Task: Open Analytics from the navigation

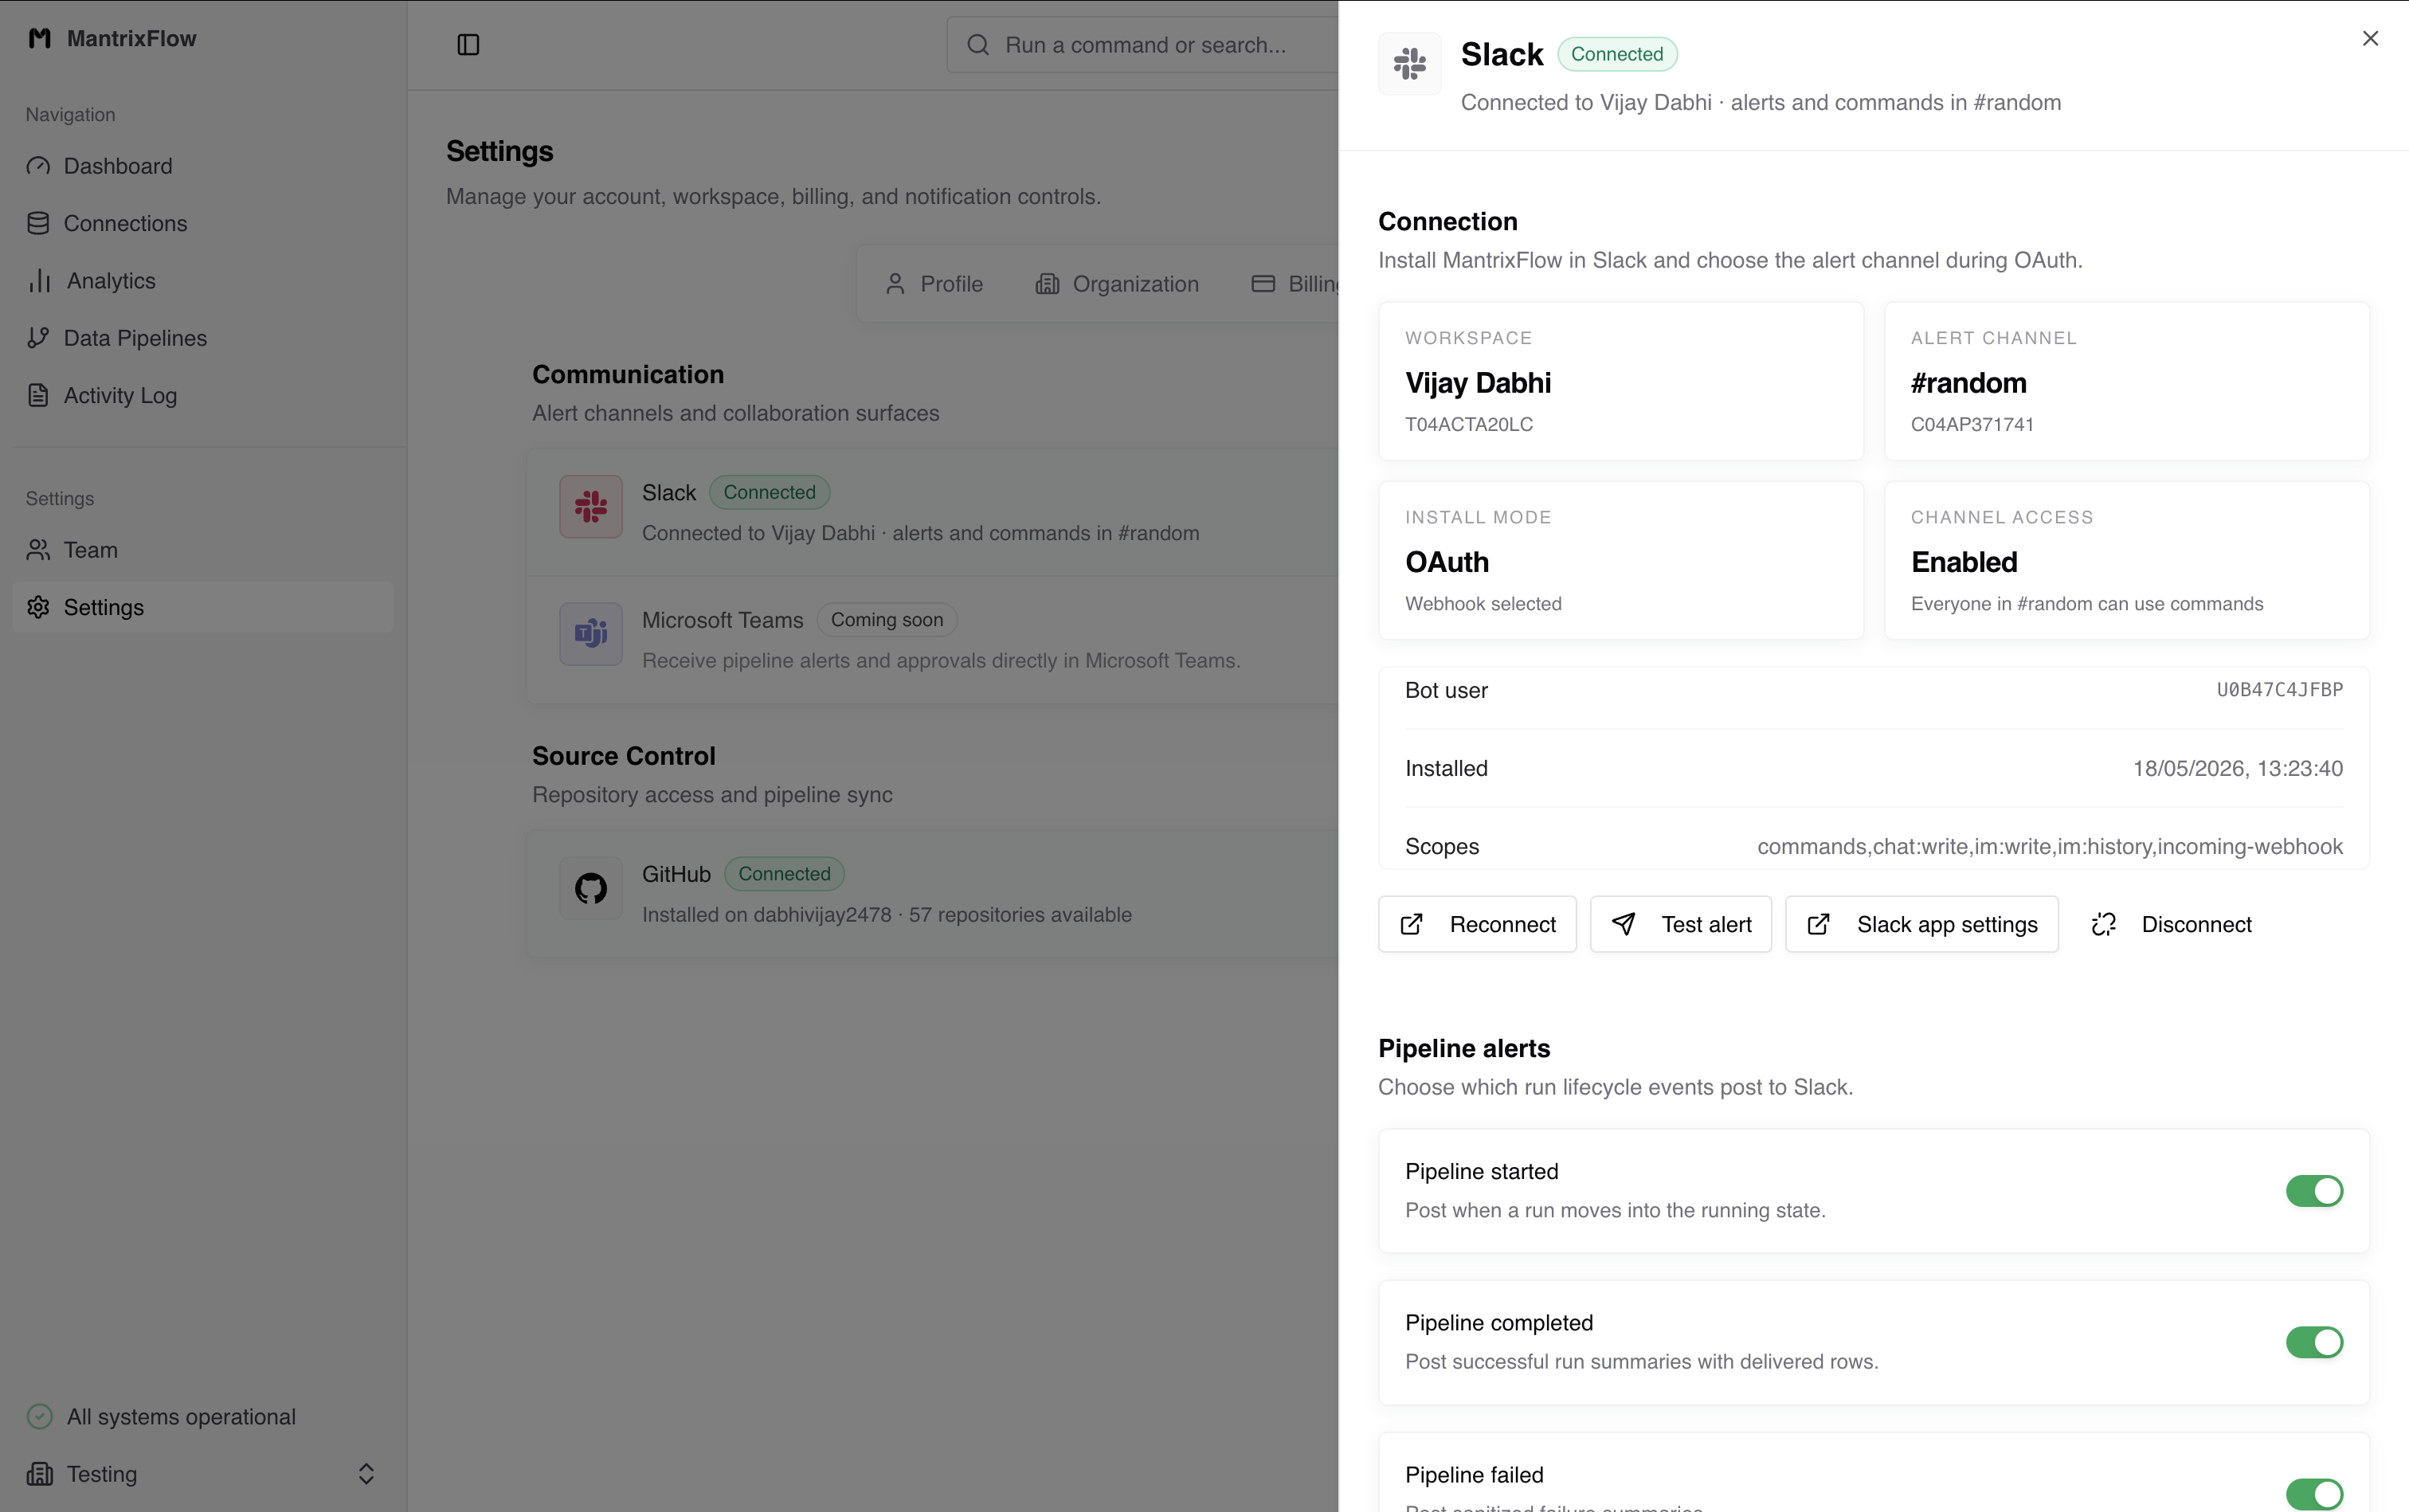Action: (203, 281)
